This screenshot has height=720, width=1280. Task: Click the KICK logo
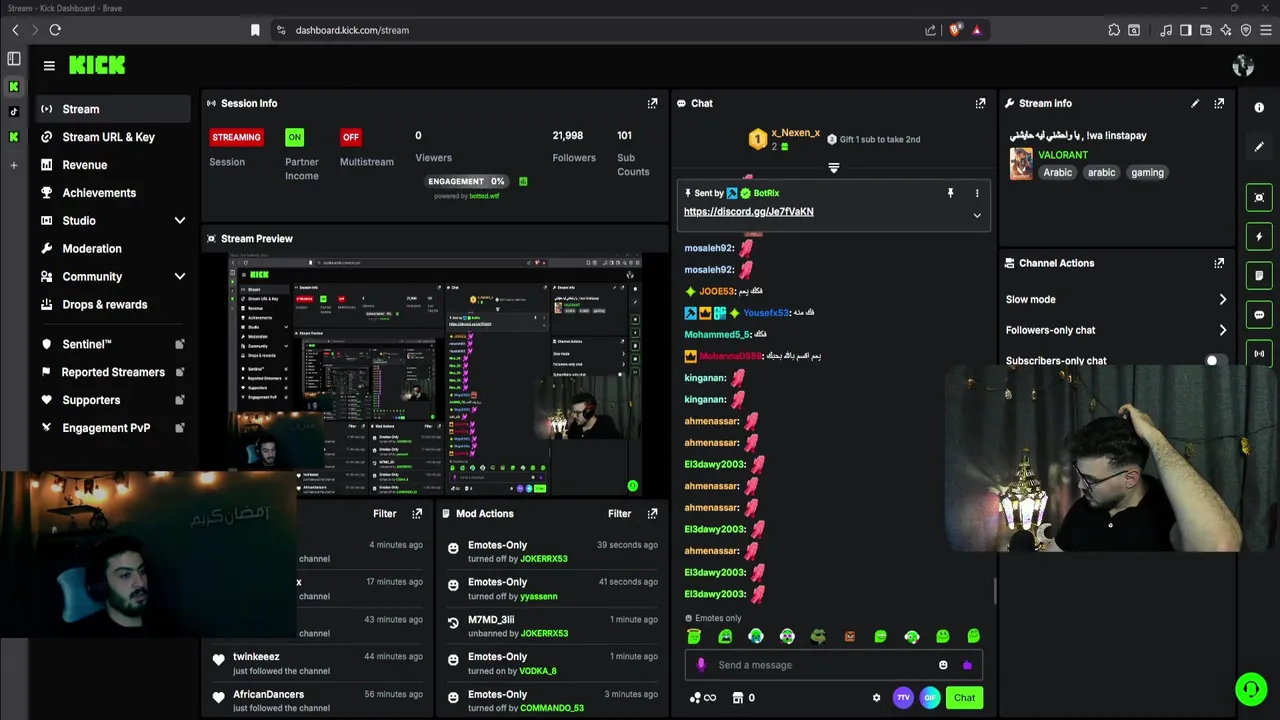pos(97,65)
